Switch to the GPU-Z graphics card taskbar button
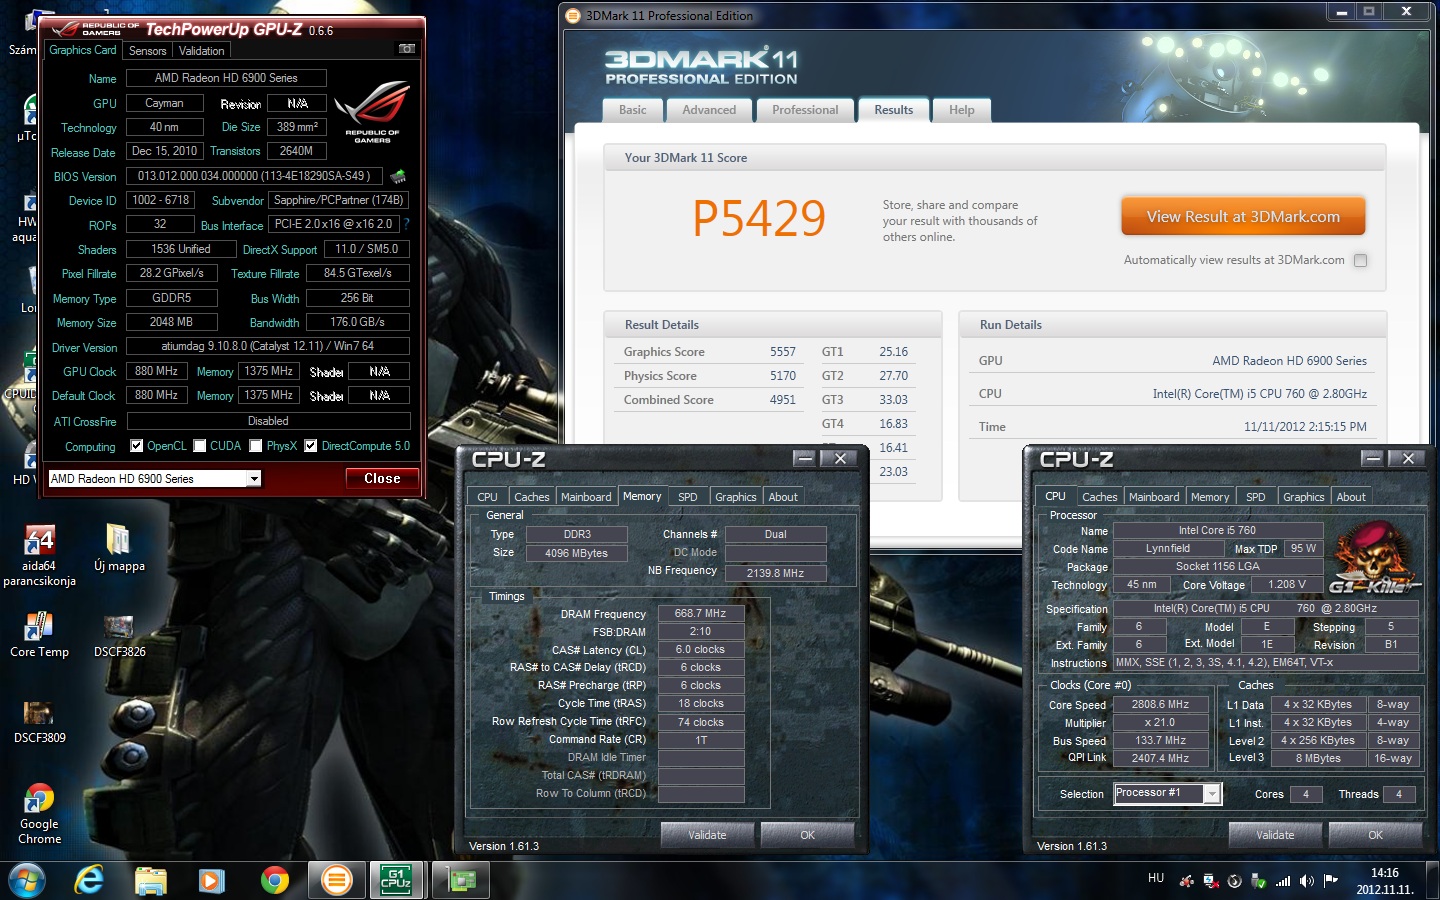This screenshot has height=900, width=1440. pyautogui.click(x=461, y=881)
